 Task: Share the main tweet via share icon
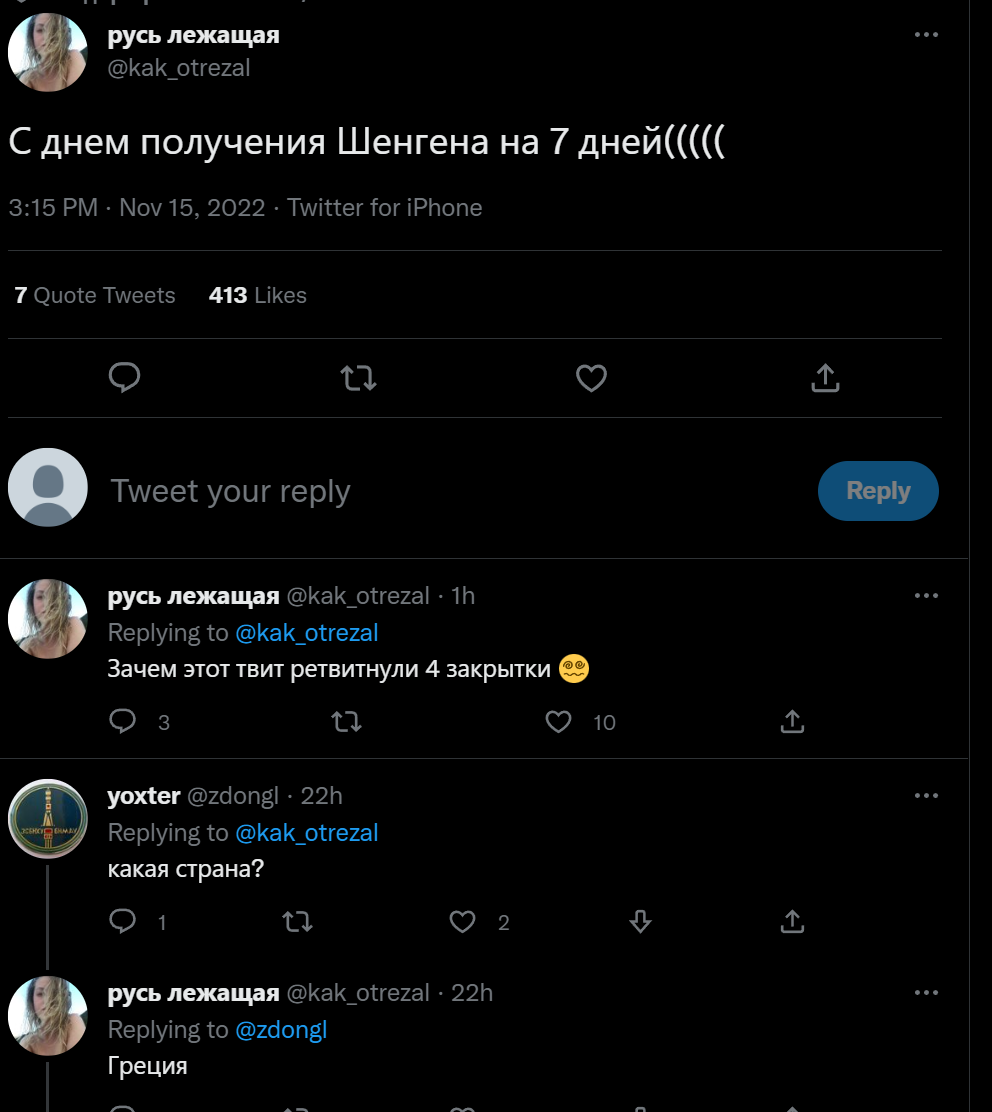(x=825, y=378)
